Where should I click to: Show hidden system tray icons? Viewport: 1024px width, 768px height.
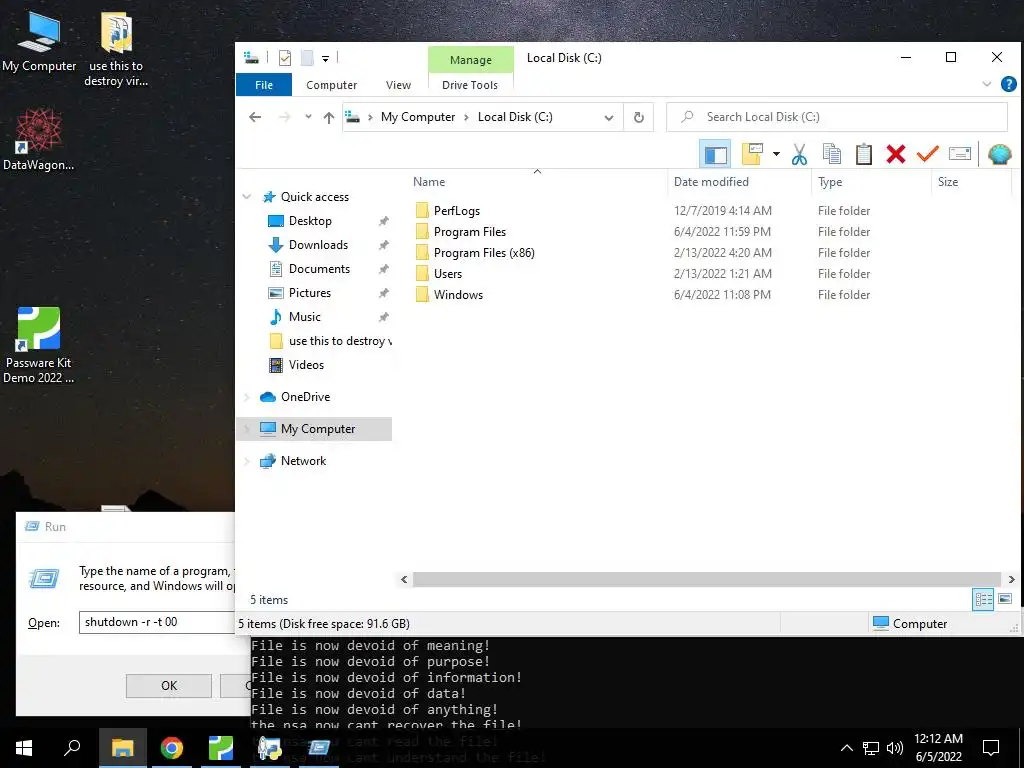(x=846, y=748)
